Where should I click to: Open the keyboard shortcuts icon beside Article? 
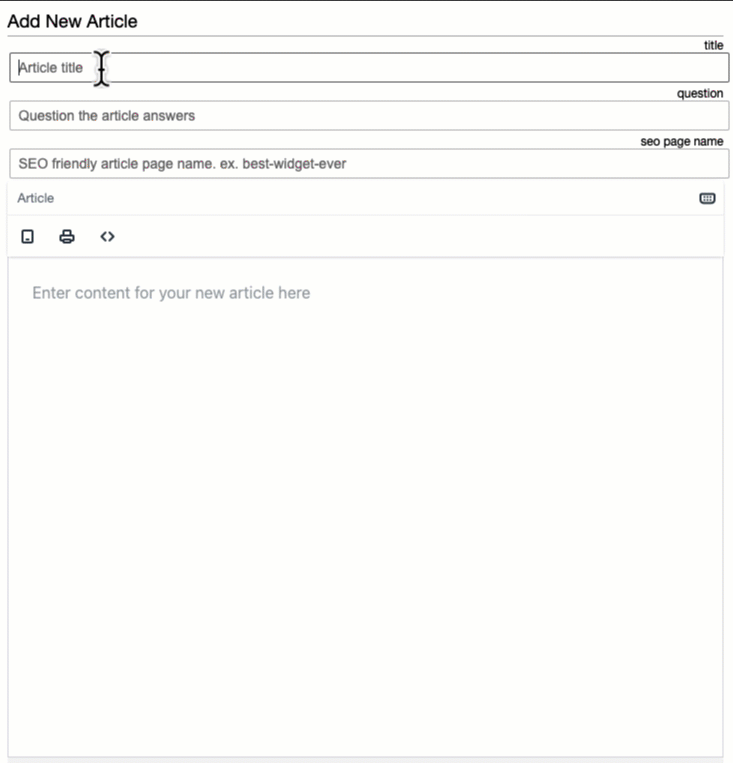707,198
